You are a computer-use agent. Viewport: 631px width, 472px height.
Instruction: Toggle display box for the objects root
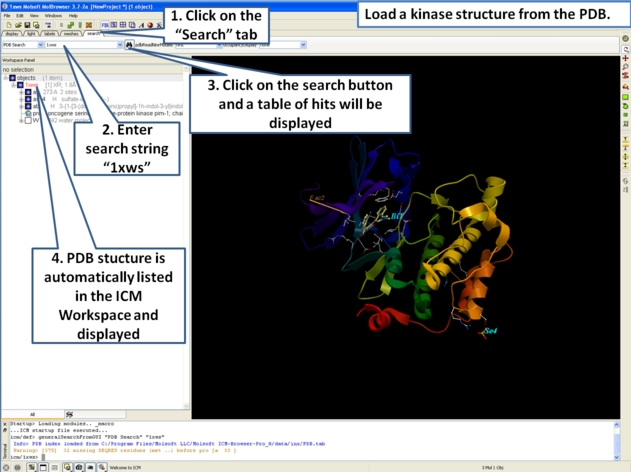[12, 77]
